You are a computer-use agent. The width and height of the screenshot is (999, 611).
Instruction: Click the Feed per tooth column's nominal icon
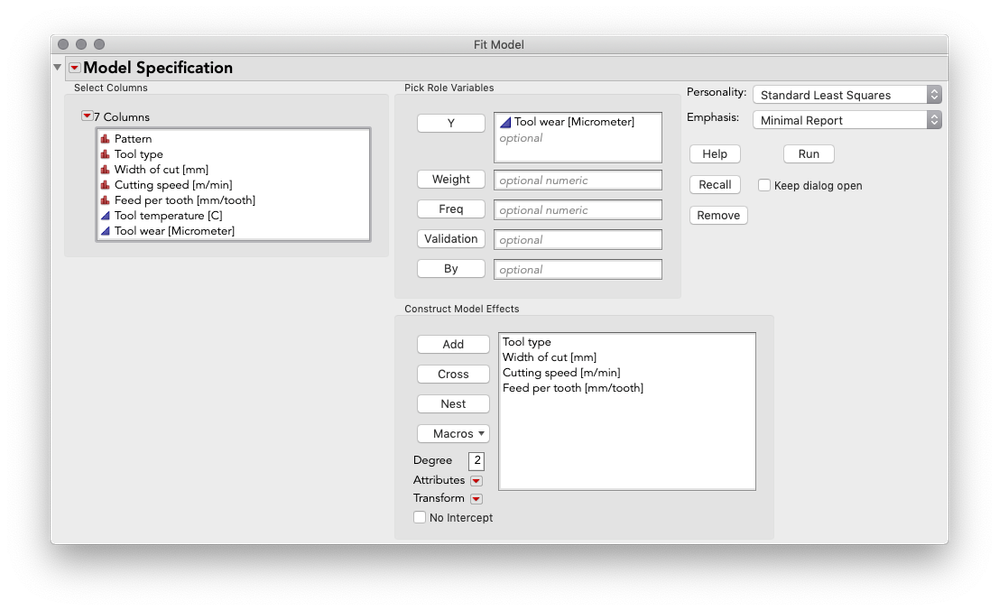105,200
